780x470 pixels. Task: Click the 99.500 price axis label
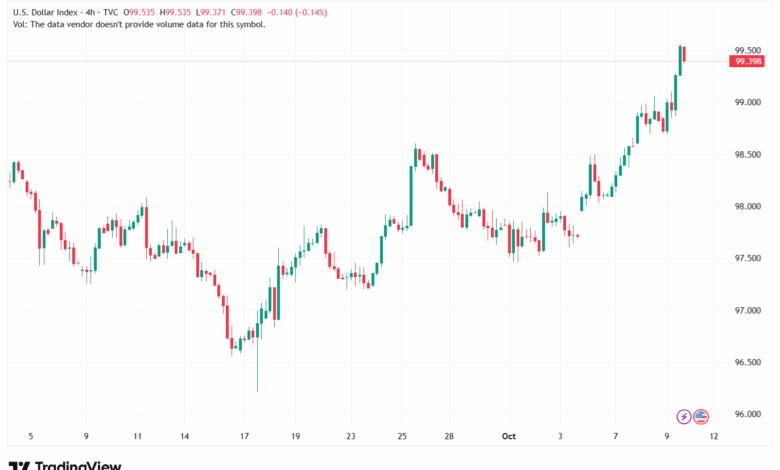point(748,50)
